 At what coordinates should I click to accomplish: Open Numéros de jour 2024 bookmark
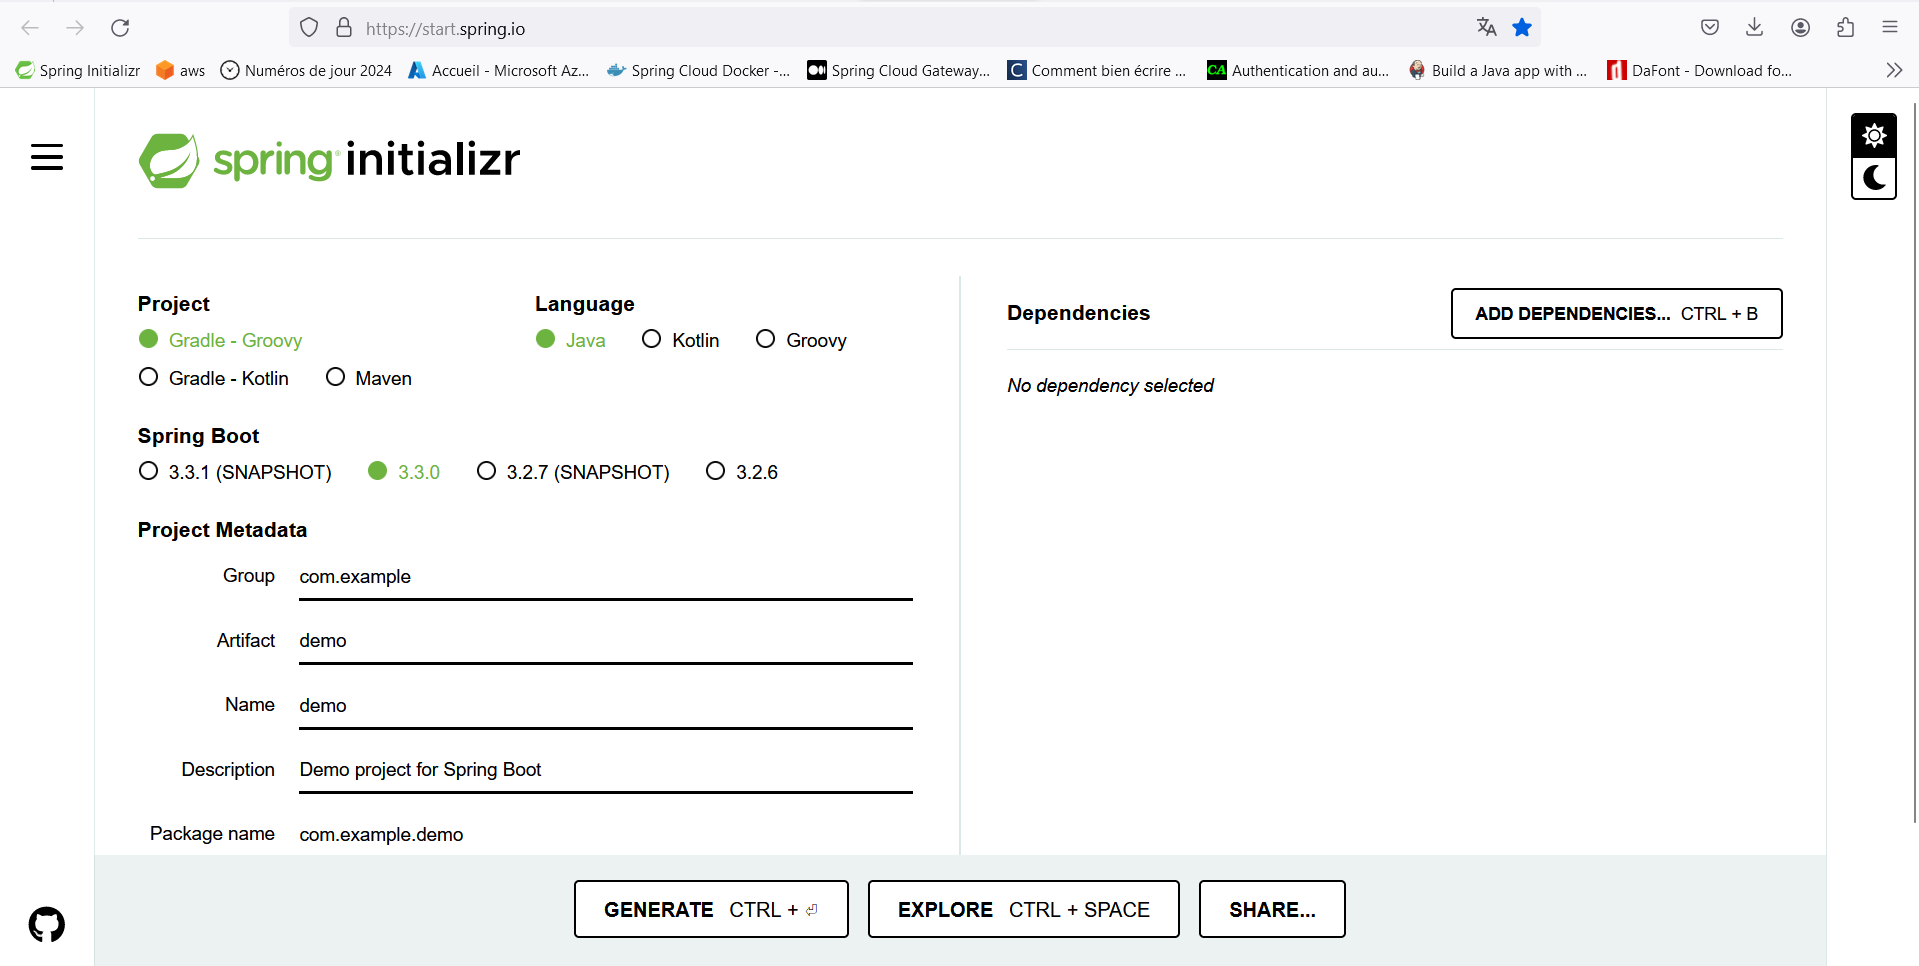[306, 70]
